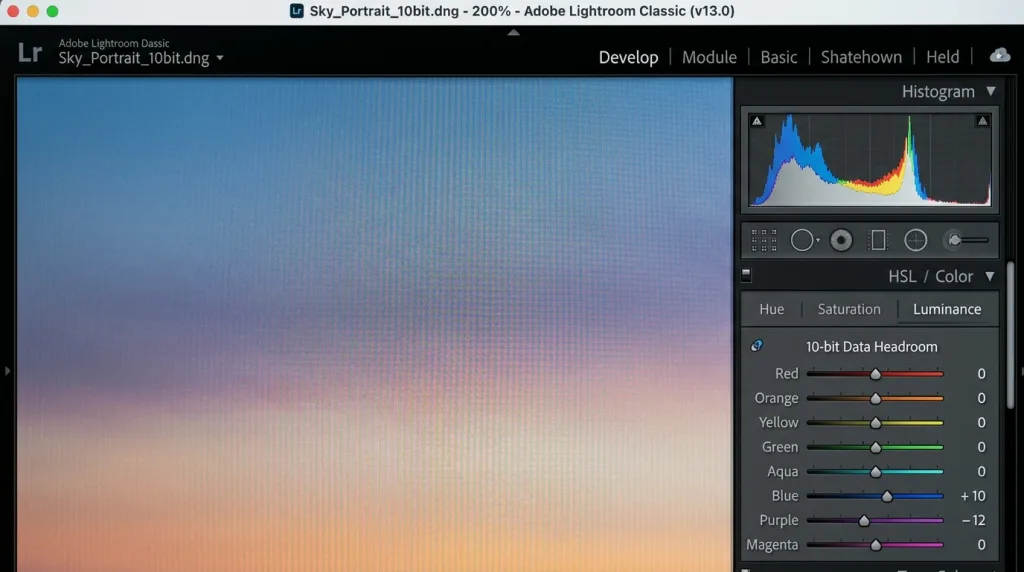
Task: Click the Aqua luminance slider
Action: point(875,471)
